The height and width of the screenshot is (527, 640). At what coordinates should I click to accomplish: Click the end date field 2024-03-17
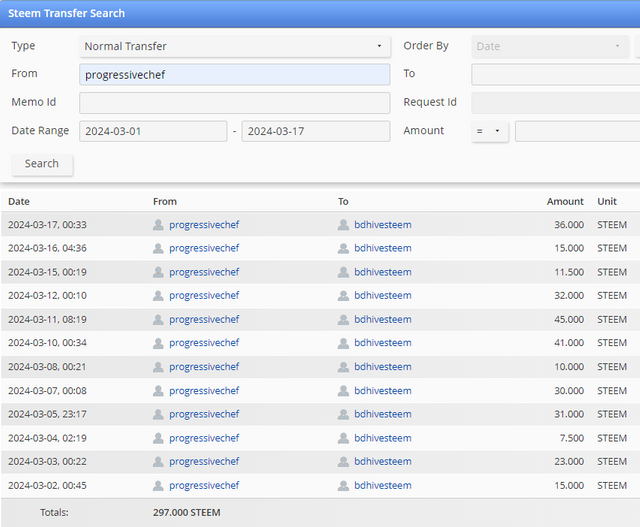pos(316,131)
